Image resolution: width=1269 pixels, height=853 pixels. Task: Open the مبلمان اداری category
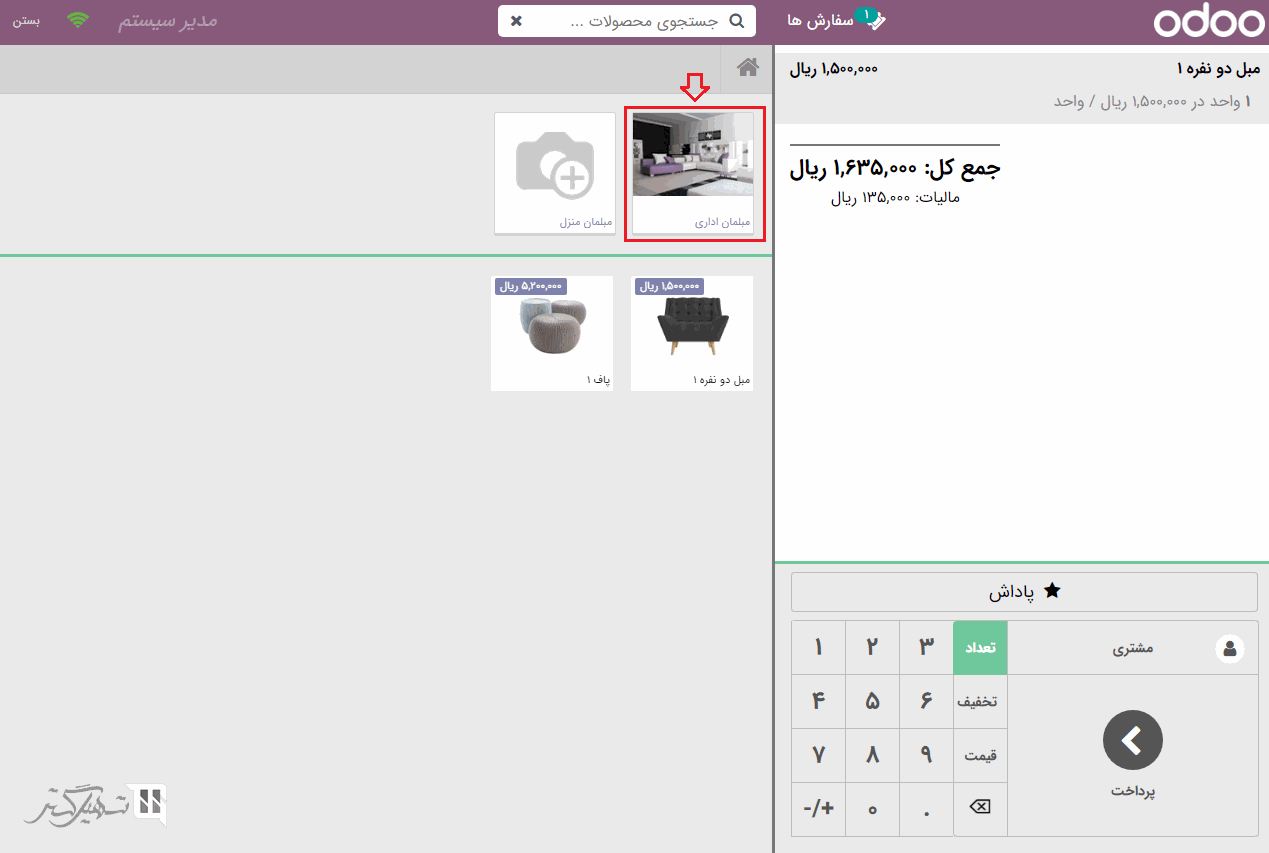(x=693, y=172)
